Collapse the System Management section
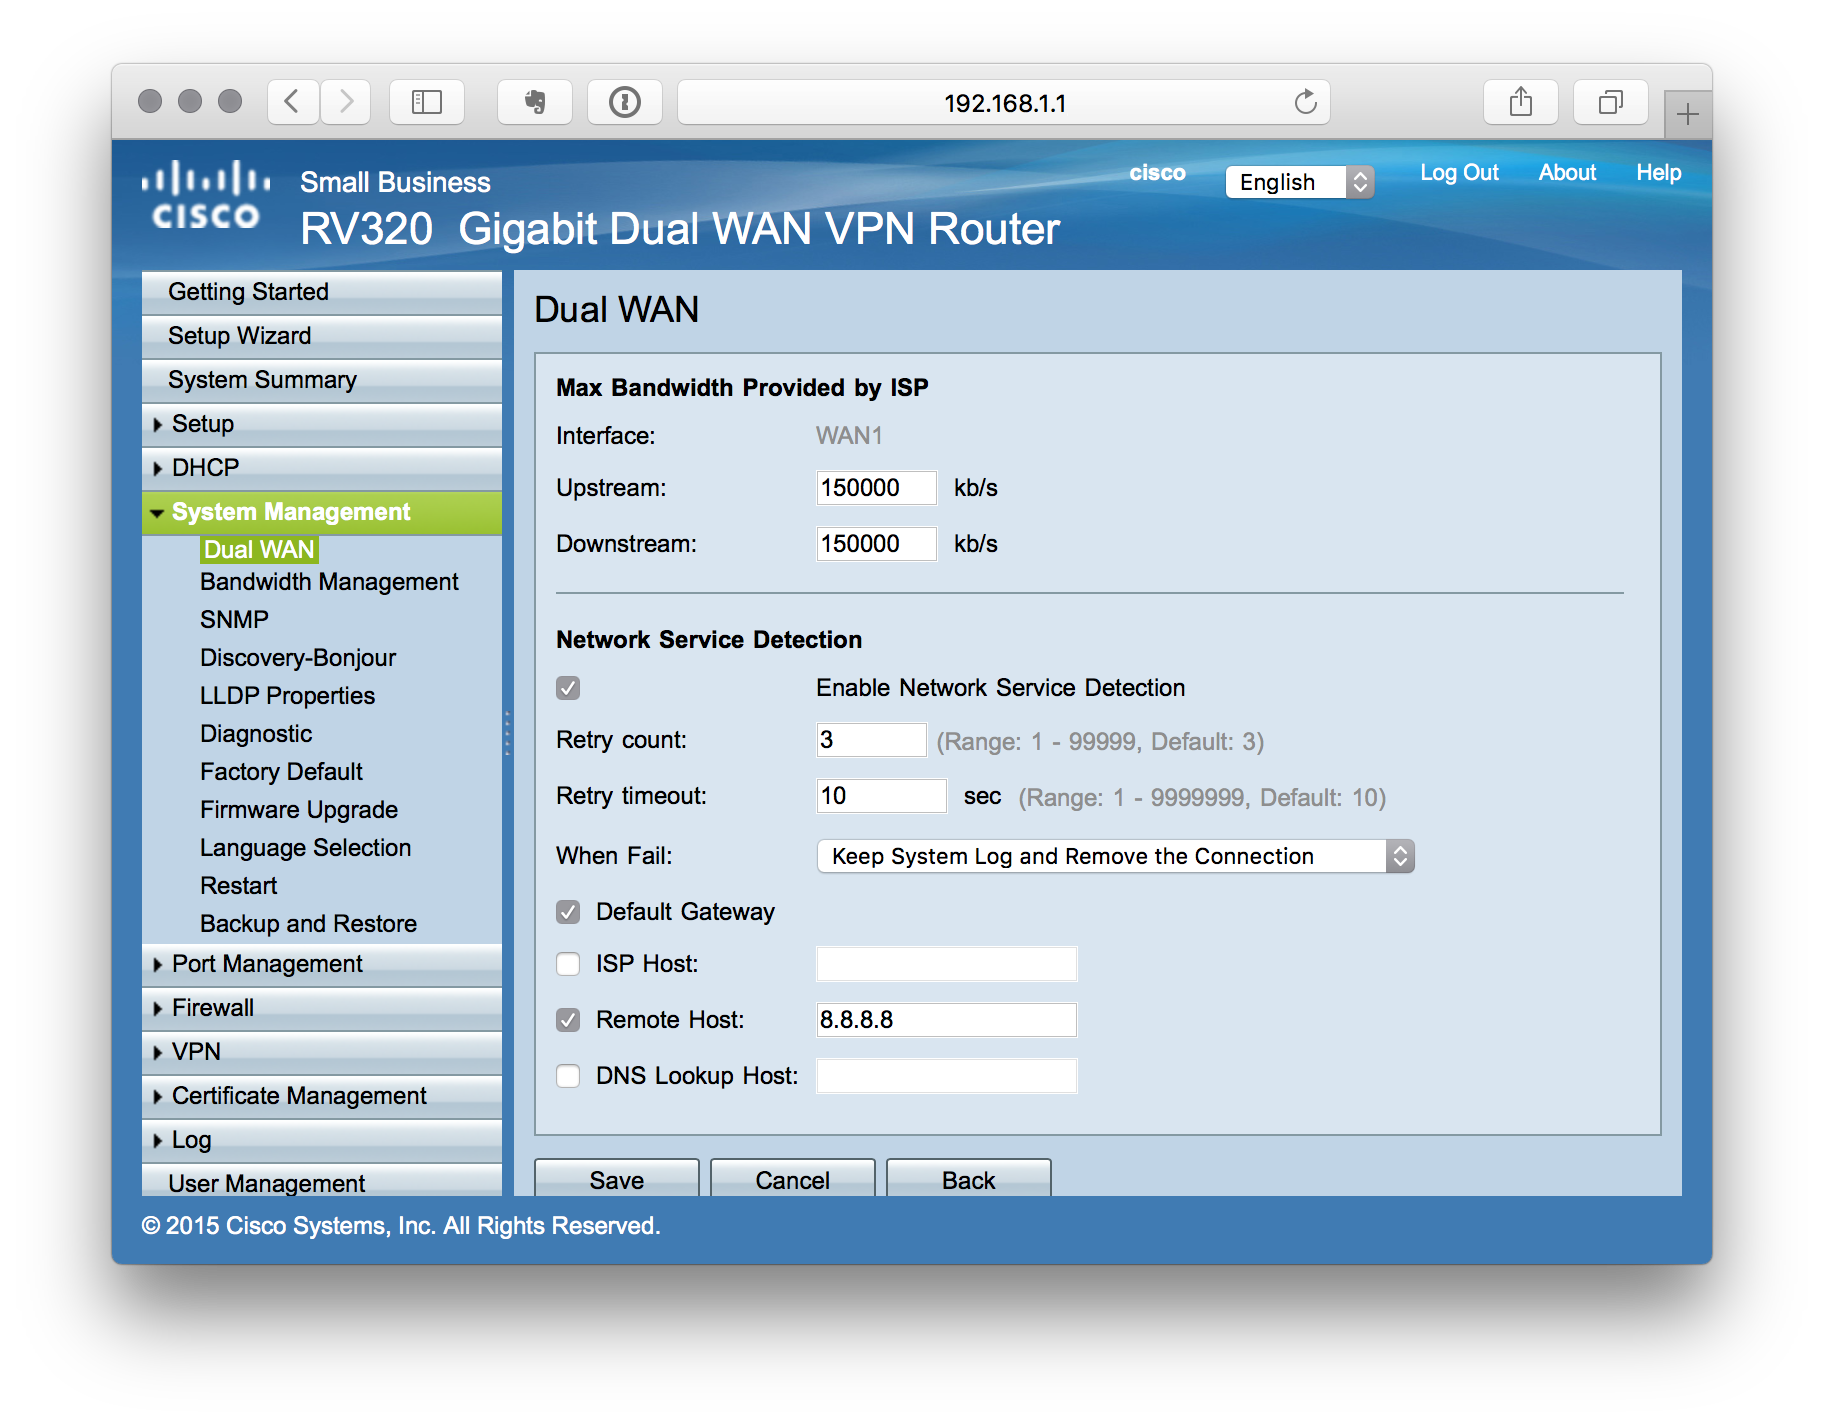This screenshot has width=1824, height=1424. point(322,512)
